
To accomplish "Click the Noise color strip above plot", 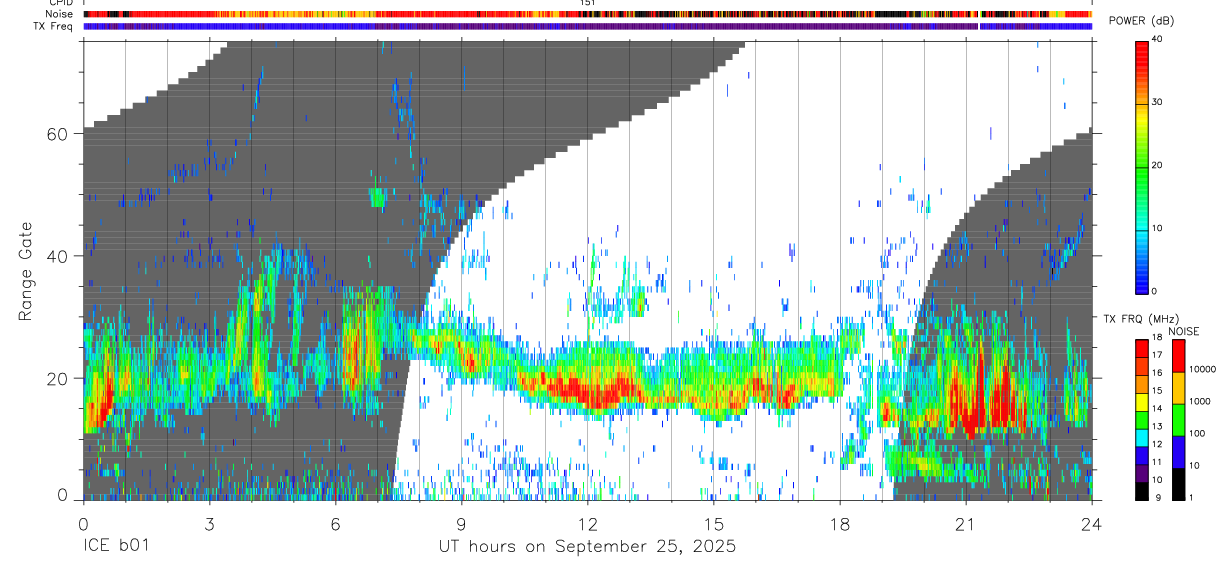I will (x=587, y=14).
